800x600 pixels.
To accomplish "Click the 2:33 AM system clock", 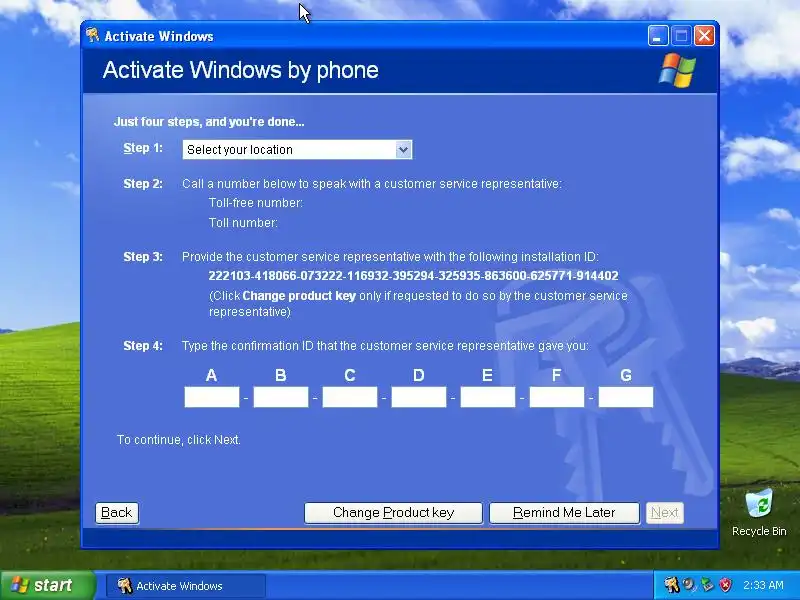I will pyautogui.click(x=763, y=585).
